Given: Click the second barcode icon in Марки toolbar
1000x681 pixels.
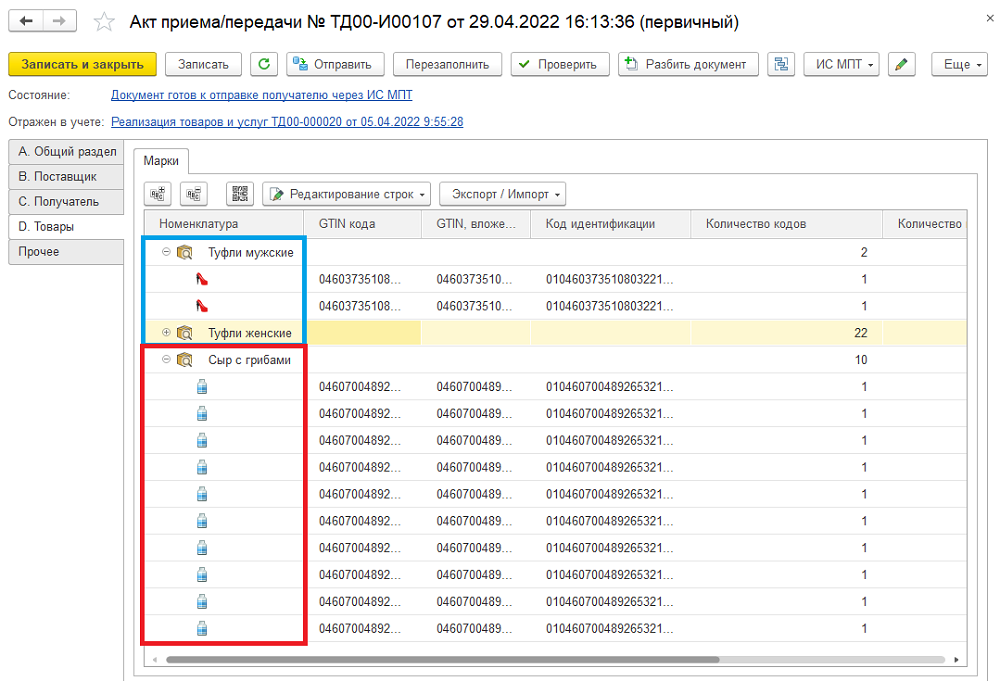Looking at the screenshot, I should (194, 194).
